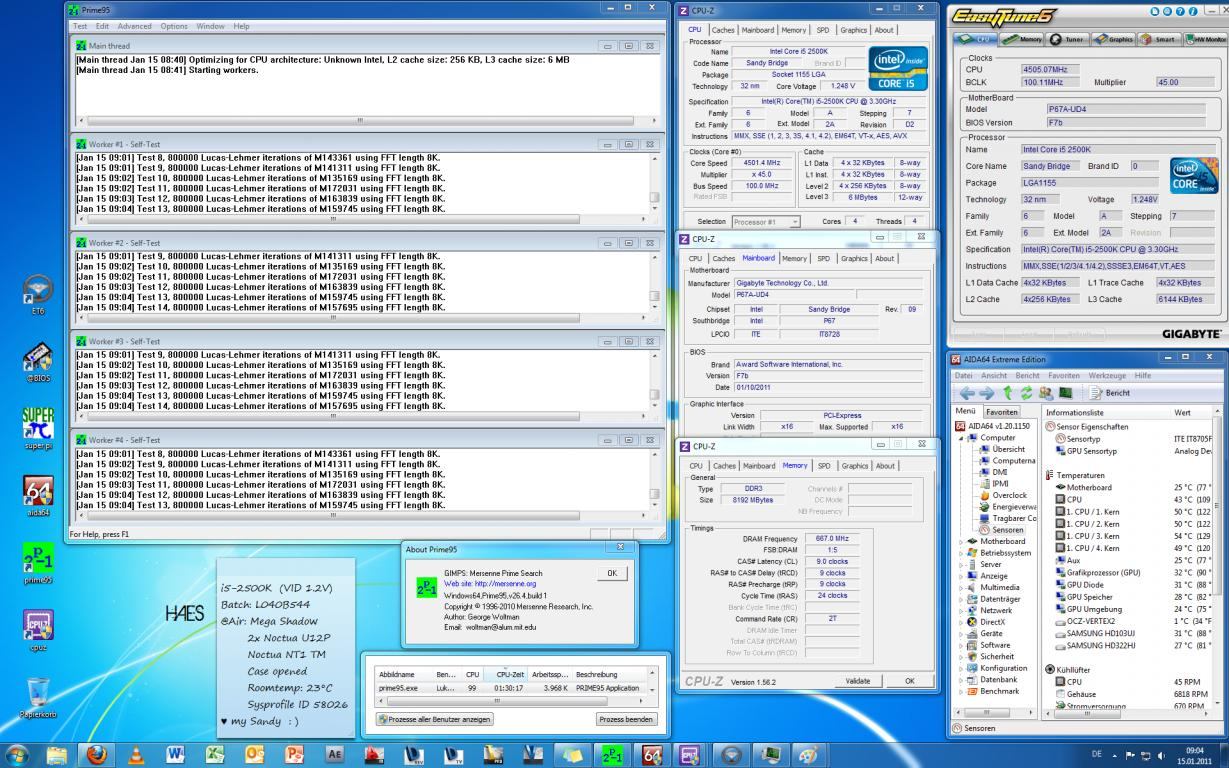1229x768 pixels.
Task: Open @BIOS desktop shortcut
Action: (38, 360)
